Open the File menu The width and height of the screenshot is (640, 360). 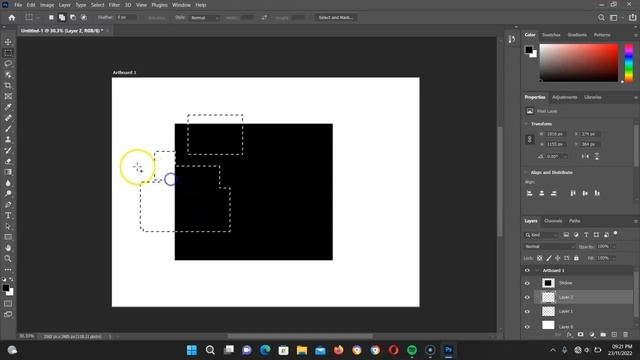point(18,5)
